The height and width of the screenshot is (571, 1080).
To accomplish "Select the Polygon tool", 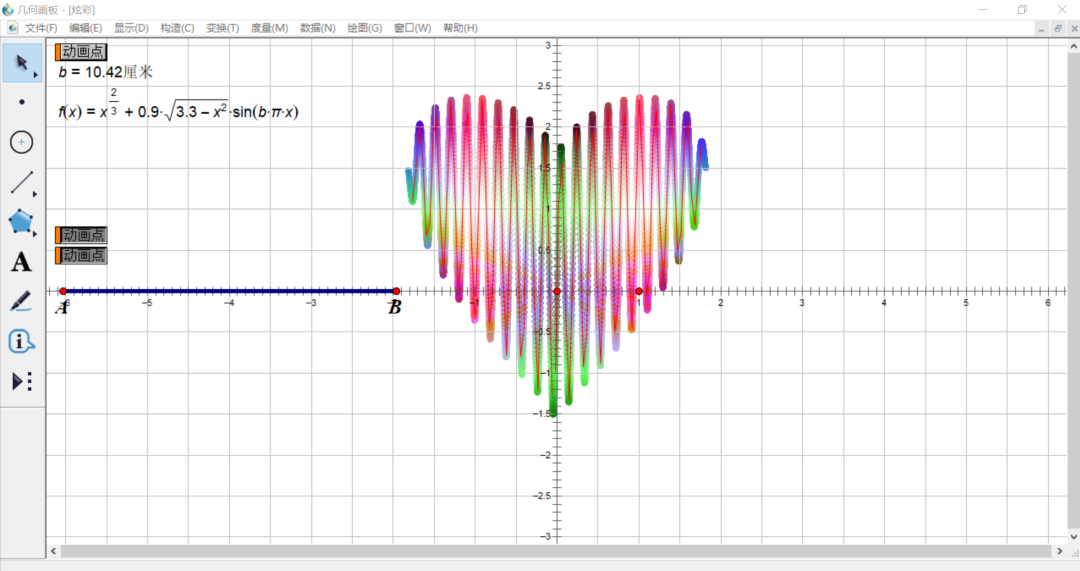I will point(21,222).
